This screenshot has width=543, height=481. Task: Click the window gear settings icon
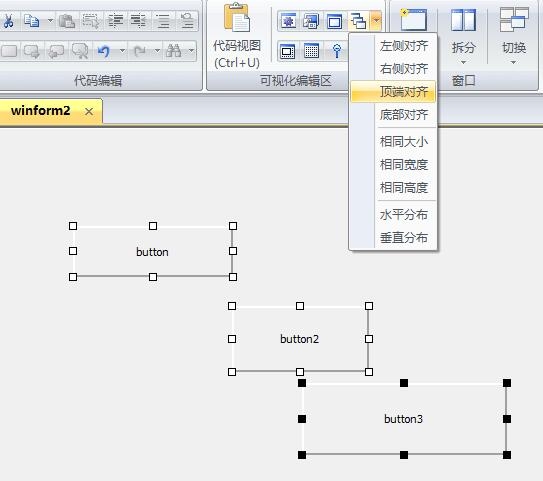(x=288, y=21)
